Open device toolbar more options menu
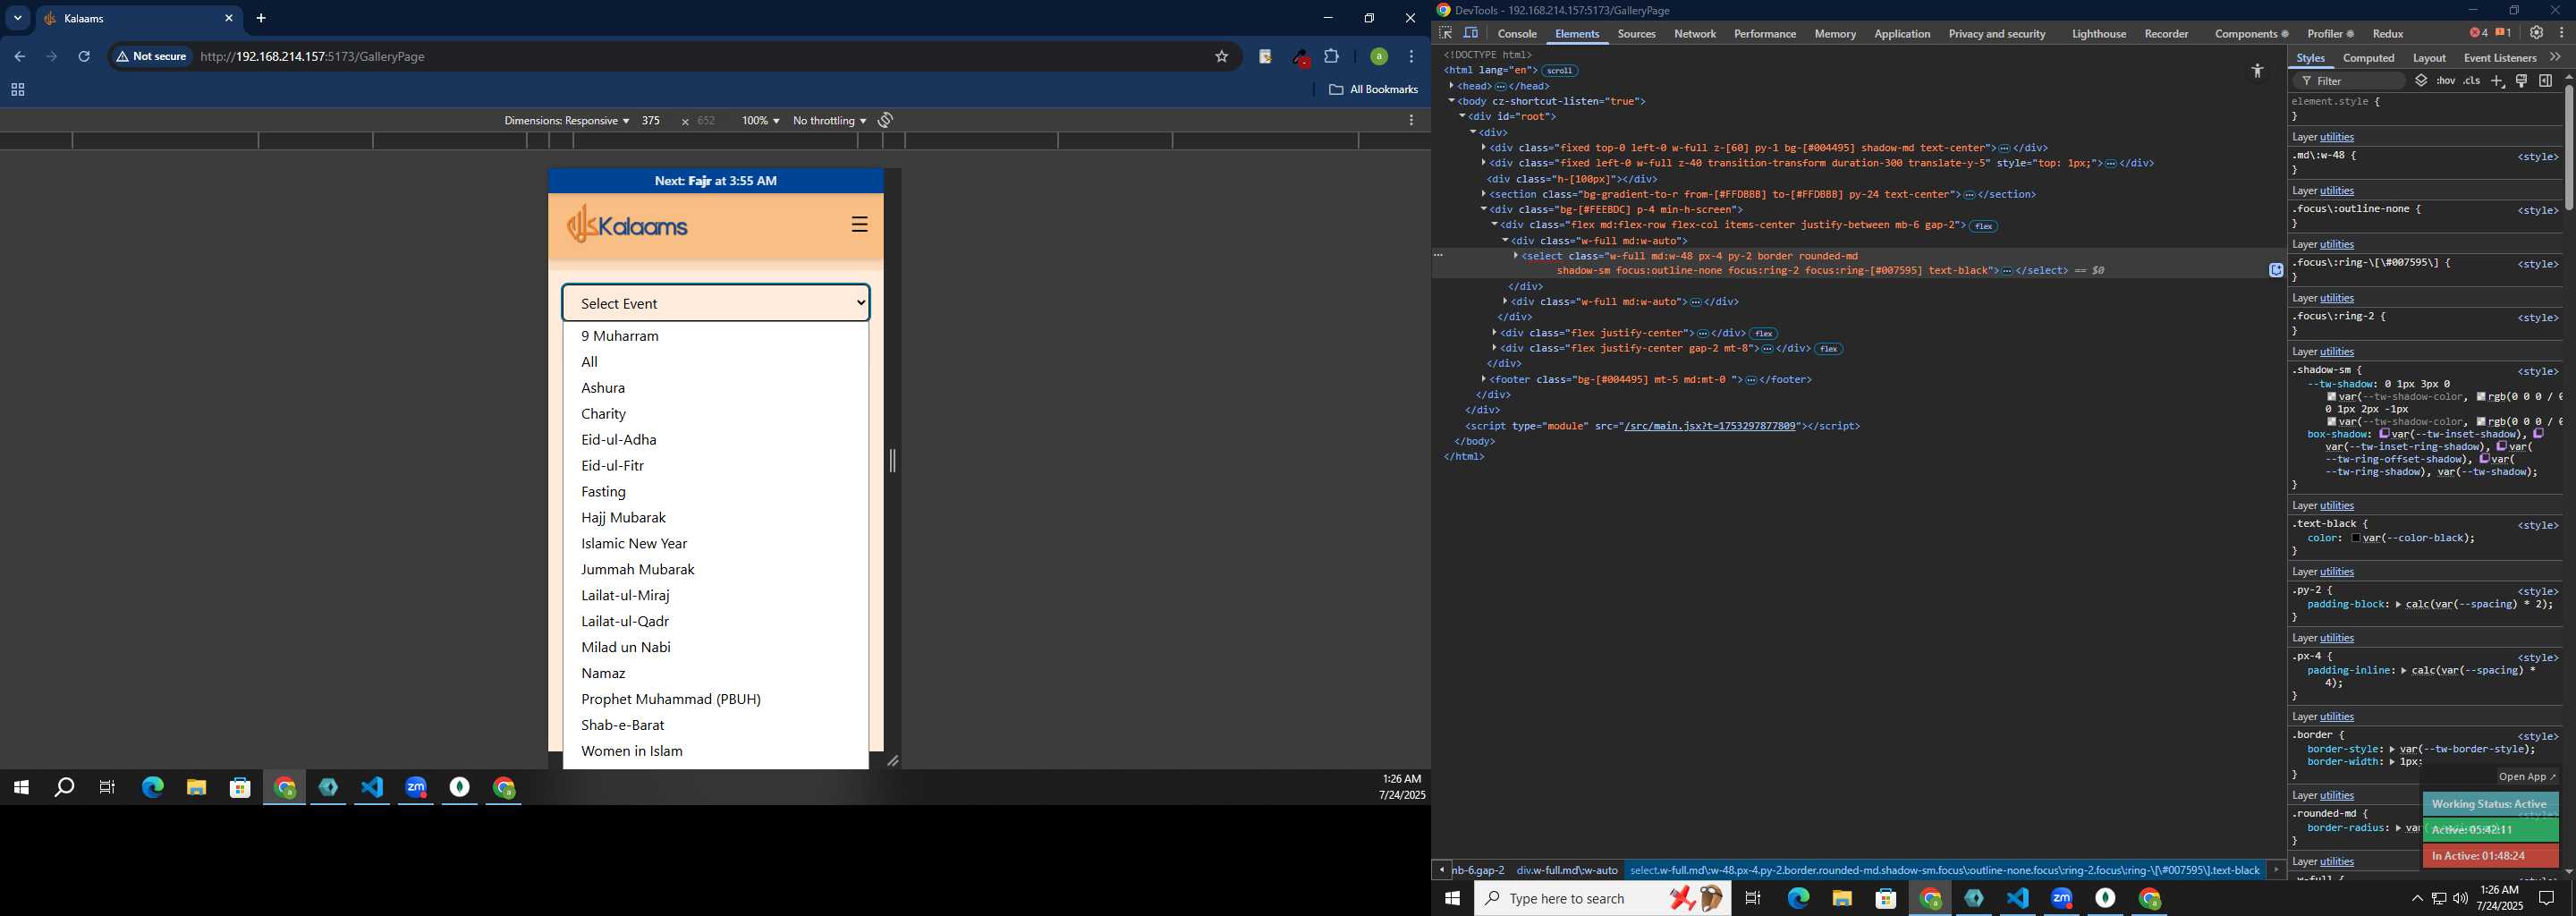Image resolution: width=2576 pixels, height=916 pixels. (1411, 120)
